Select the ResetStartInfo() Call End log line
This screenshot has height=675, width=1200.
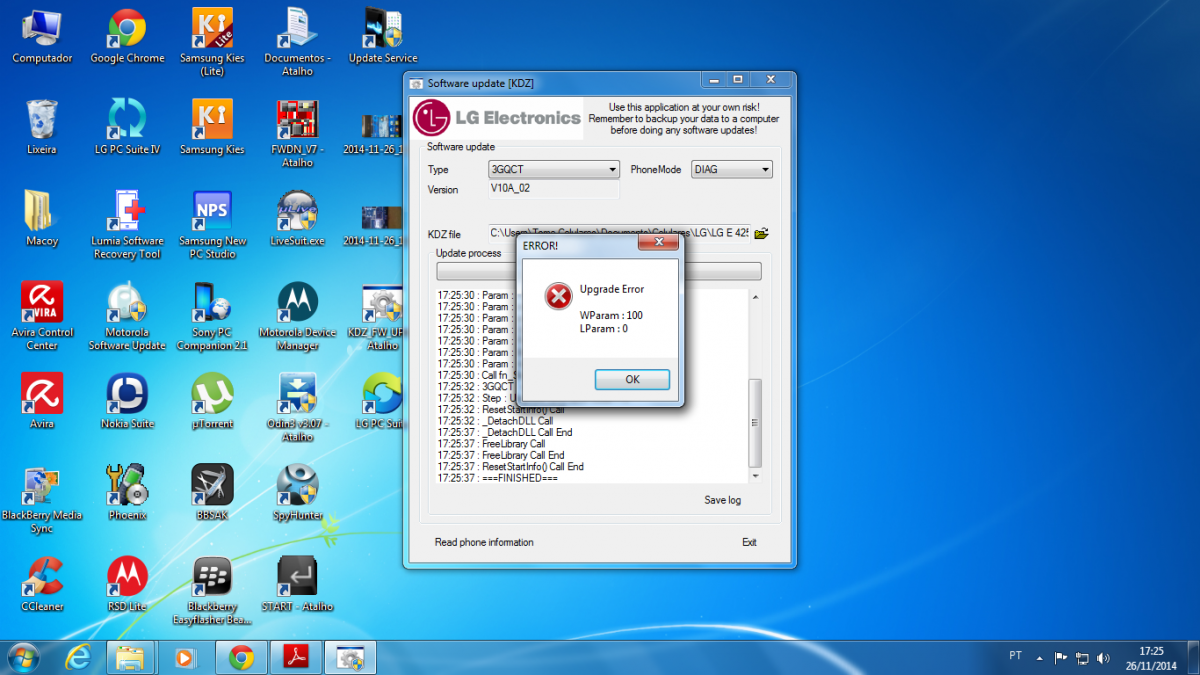(510, 467)
